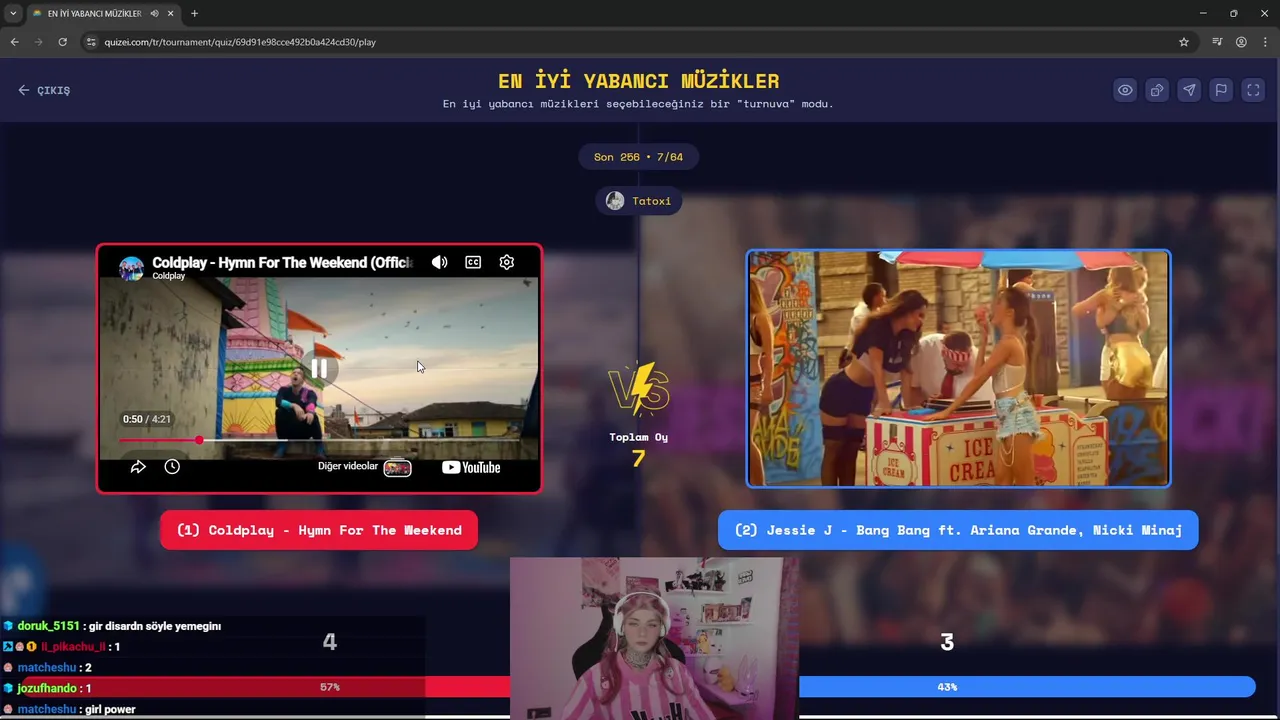Open YouTube player settings gear
This screenshot has height=720, width=1280.
[x=507, y=262]
